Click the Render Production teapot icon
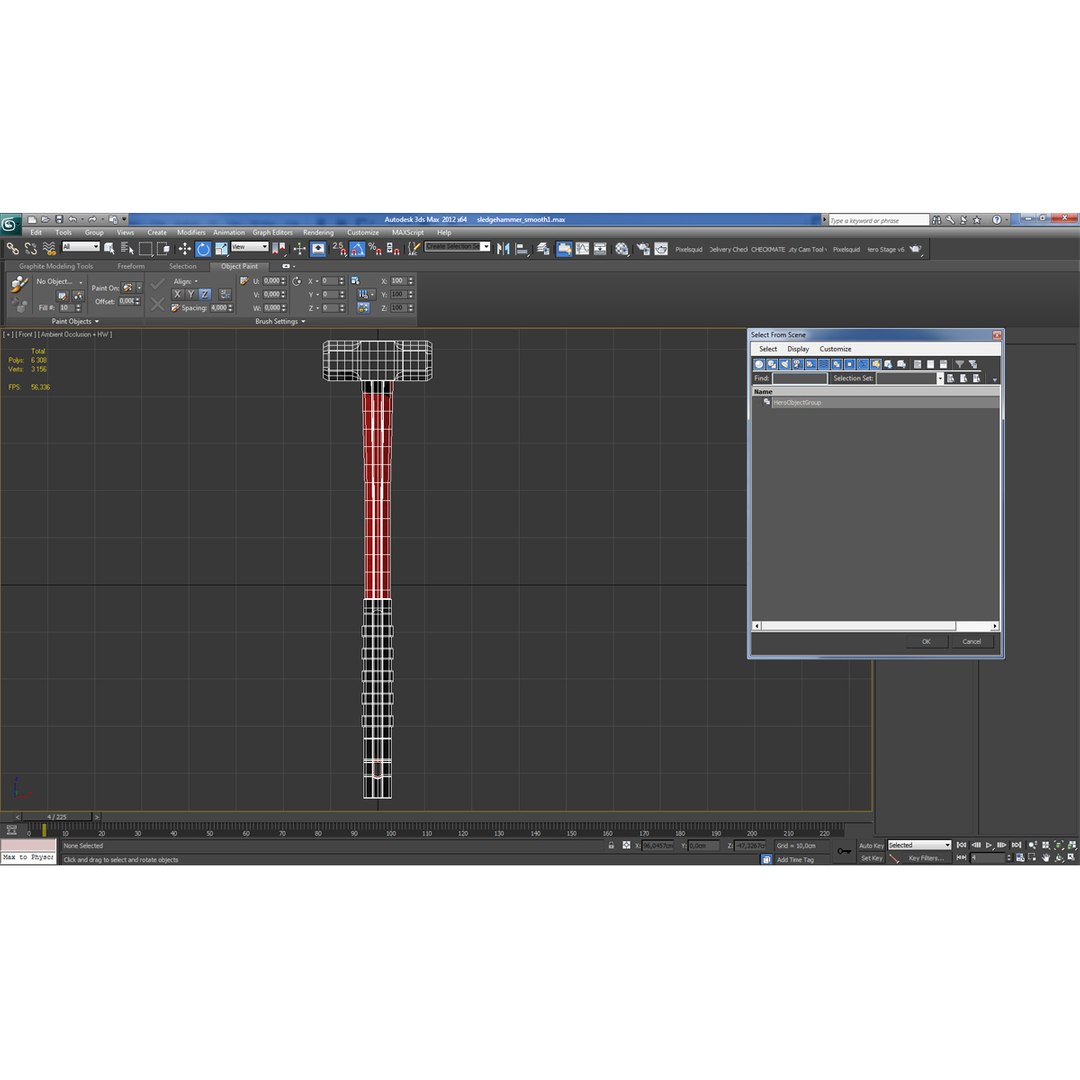 pyautogui.click(x=915, y=249)
